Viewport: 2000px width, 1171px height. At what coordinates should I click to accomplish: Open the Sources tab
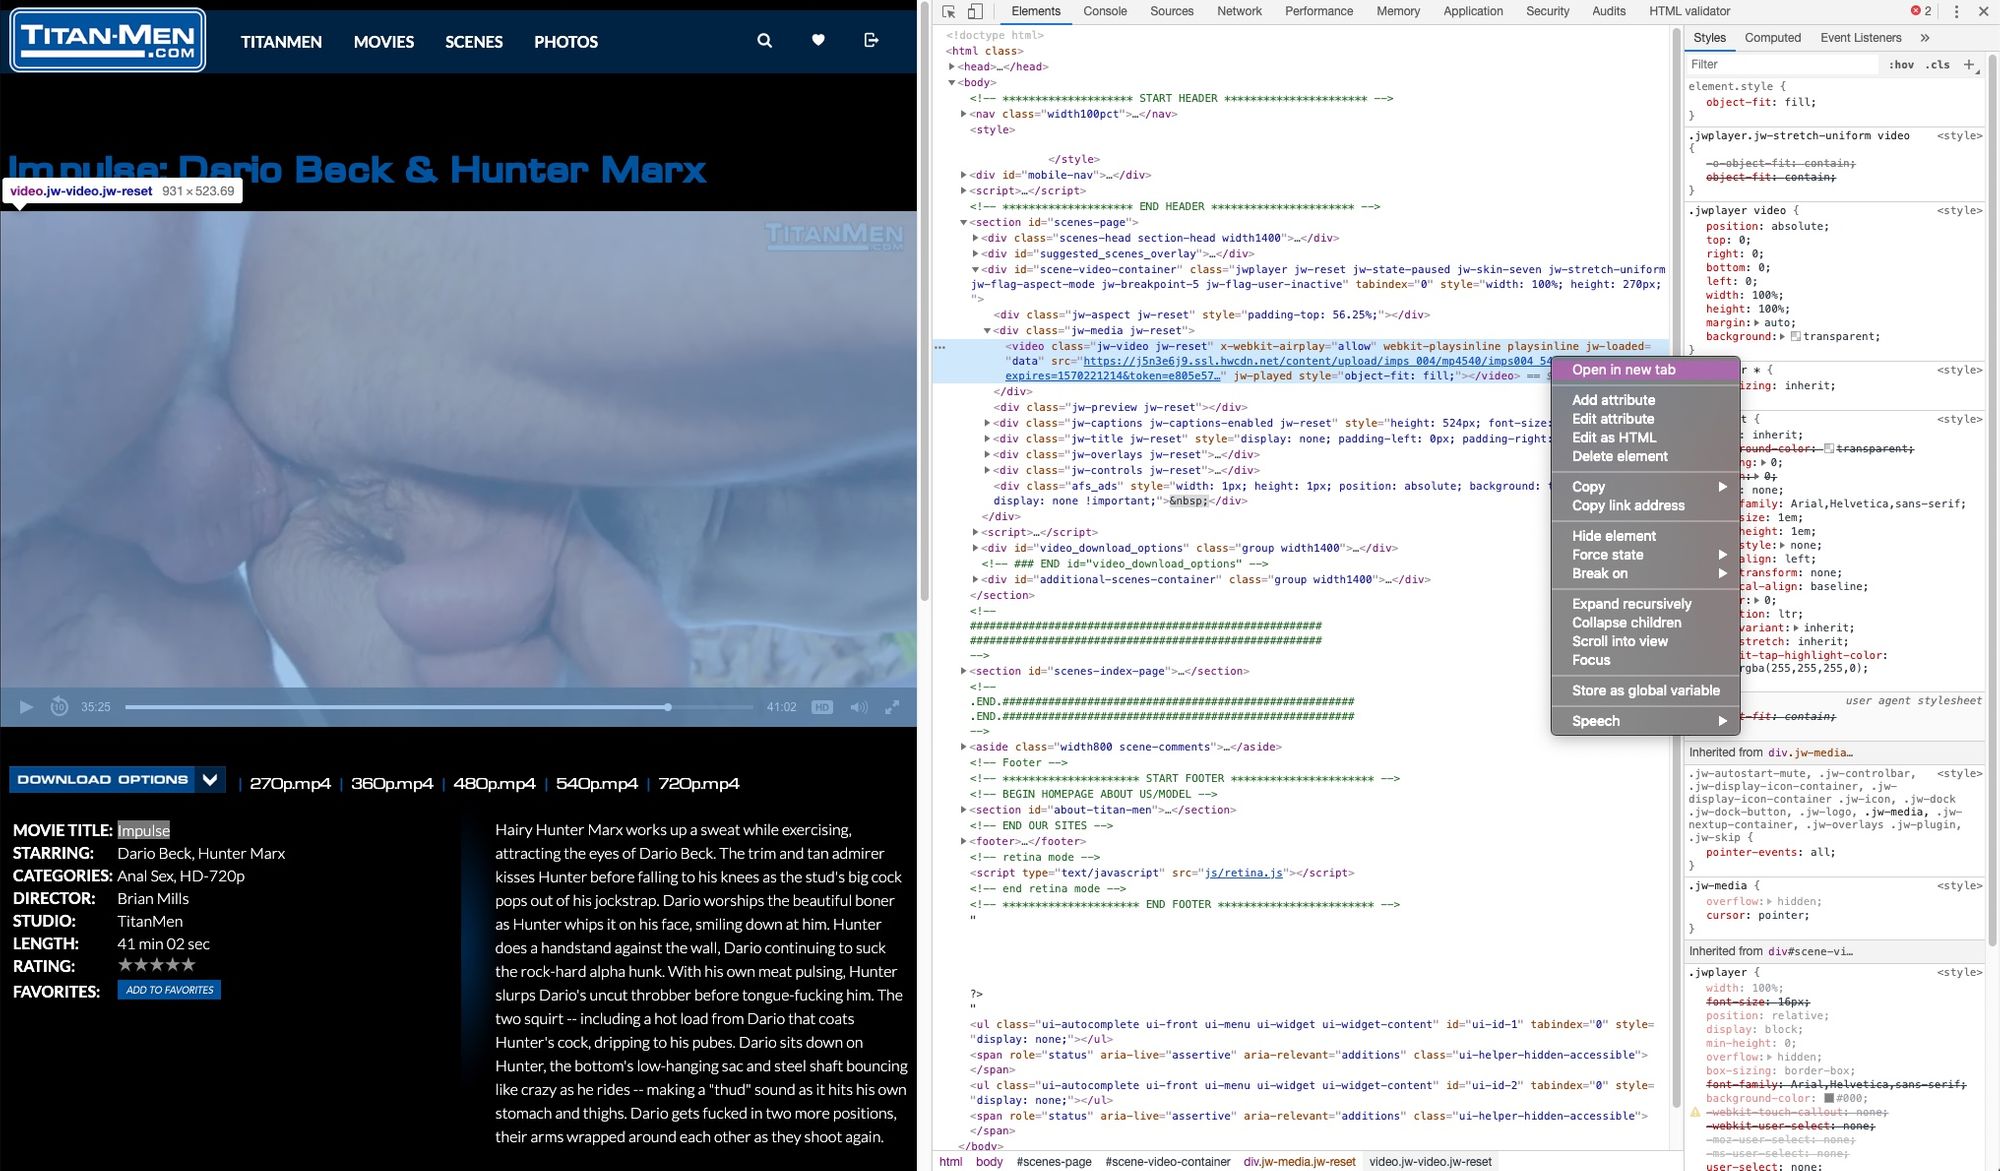pos(1172,11)
